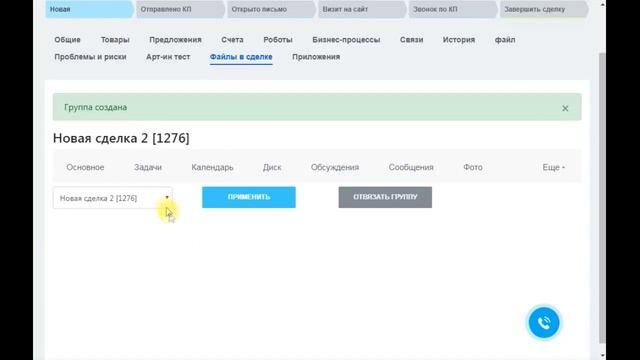Open the файл tab
640x360 pixels.
505,40
